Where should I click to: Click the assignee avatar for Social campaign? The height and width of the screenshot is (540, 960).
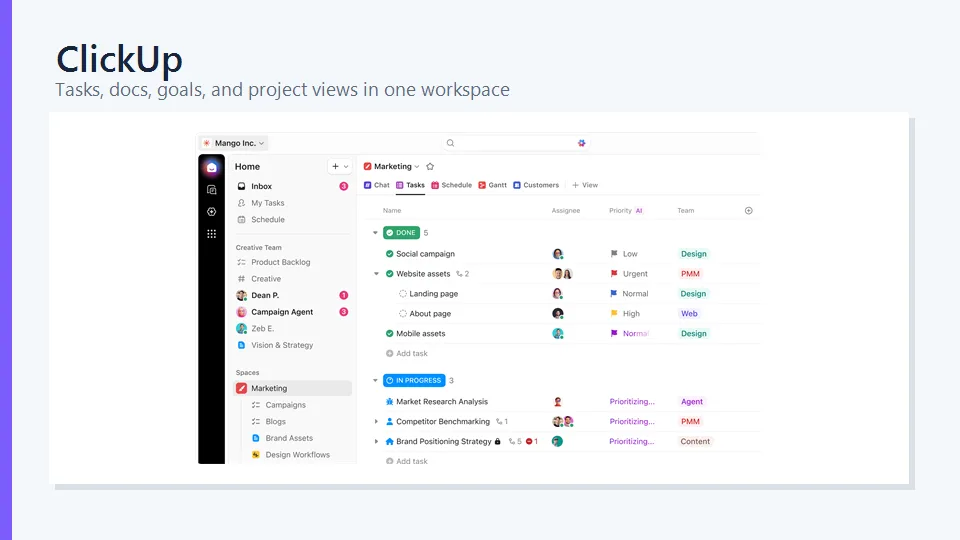(x=558, y=253)
